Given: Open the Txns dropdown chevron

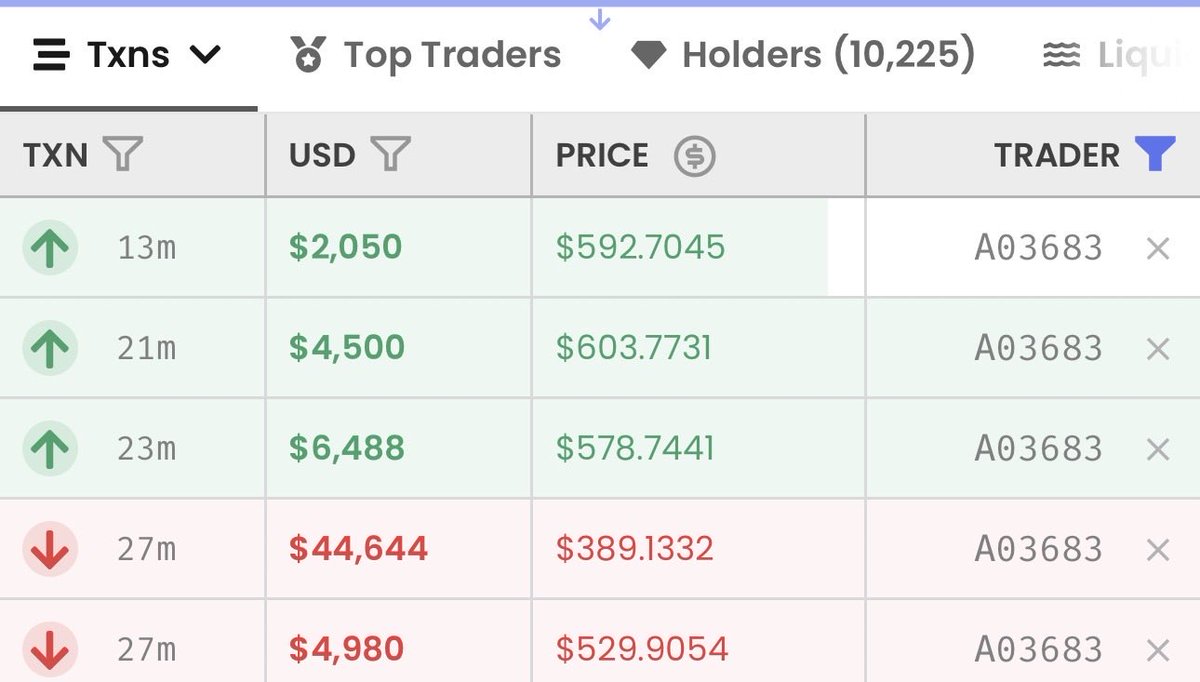Looking at the screenshot, I should coord(205,55).
